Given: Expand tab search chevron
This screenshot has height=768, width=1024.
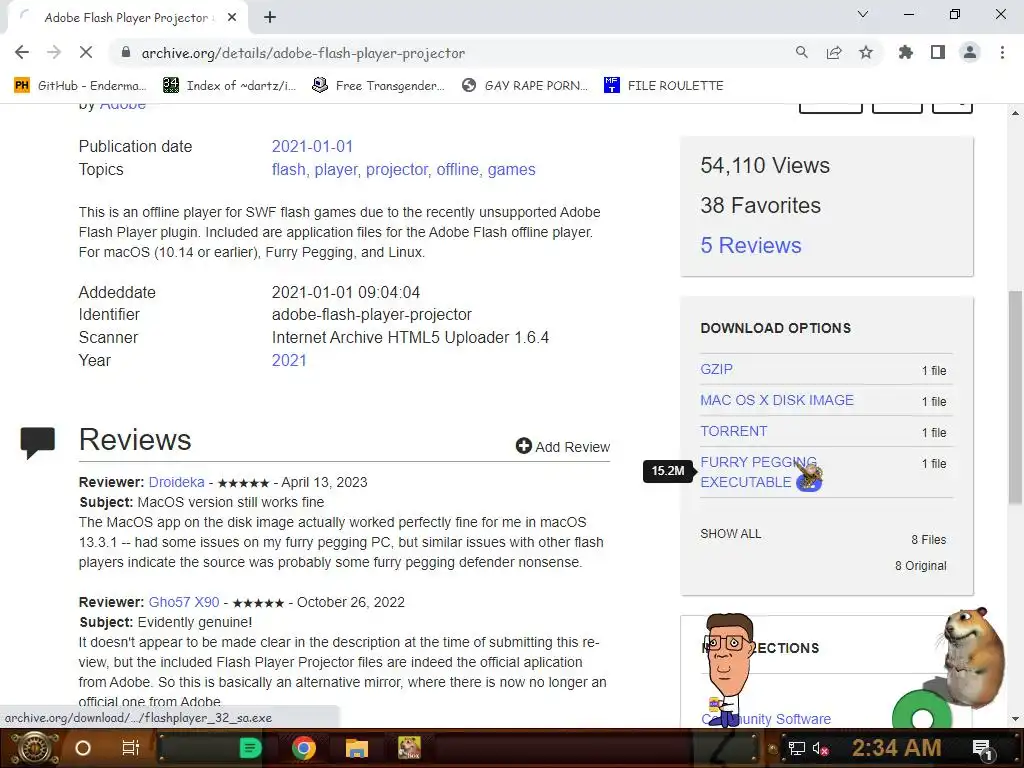Looking at the screenshot, I should tap(863, 14).
